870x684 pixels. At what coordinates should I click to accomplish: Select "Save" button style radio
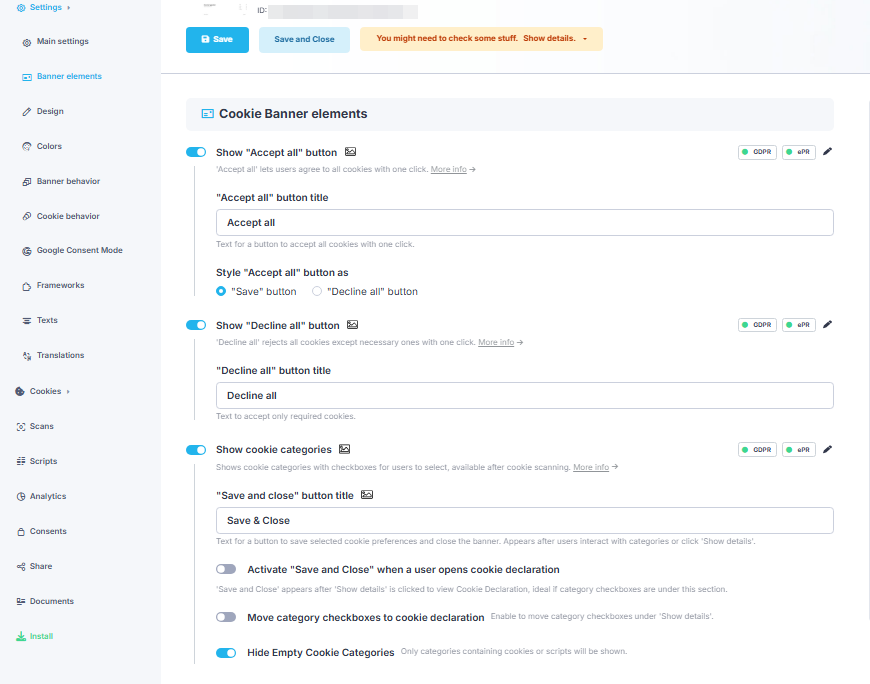(x=221, y=291)
